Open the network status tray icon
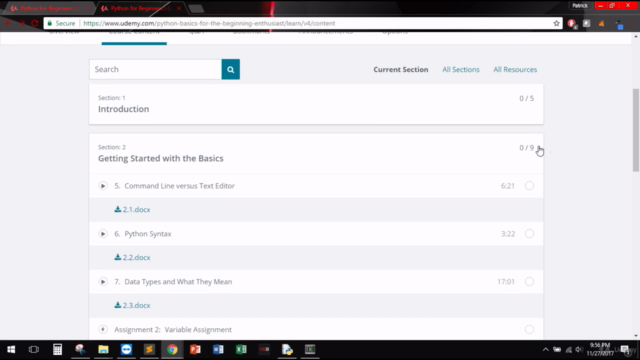640x360 pixels. 569,349
